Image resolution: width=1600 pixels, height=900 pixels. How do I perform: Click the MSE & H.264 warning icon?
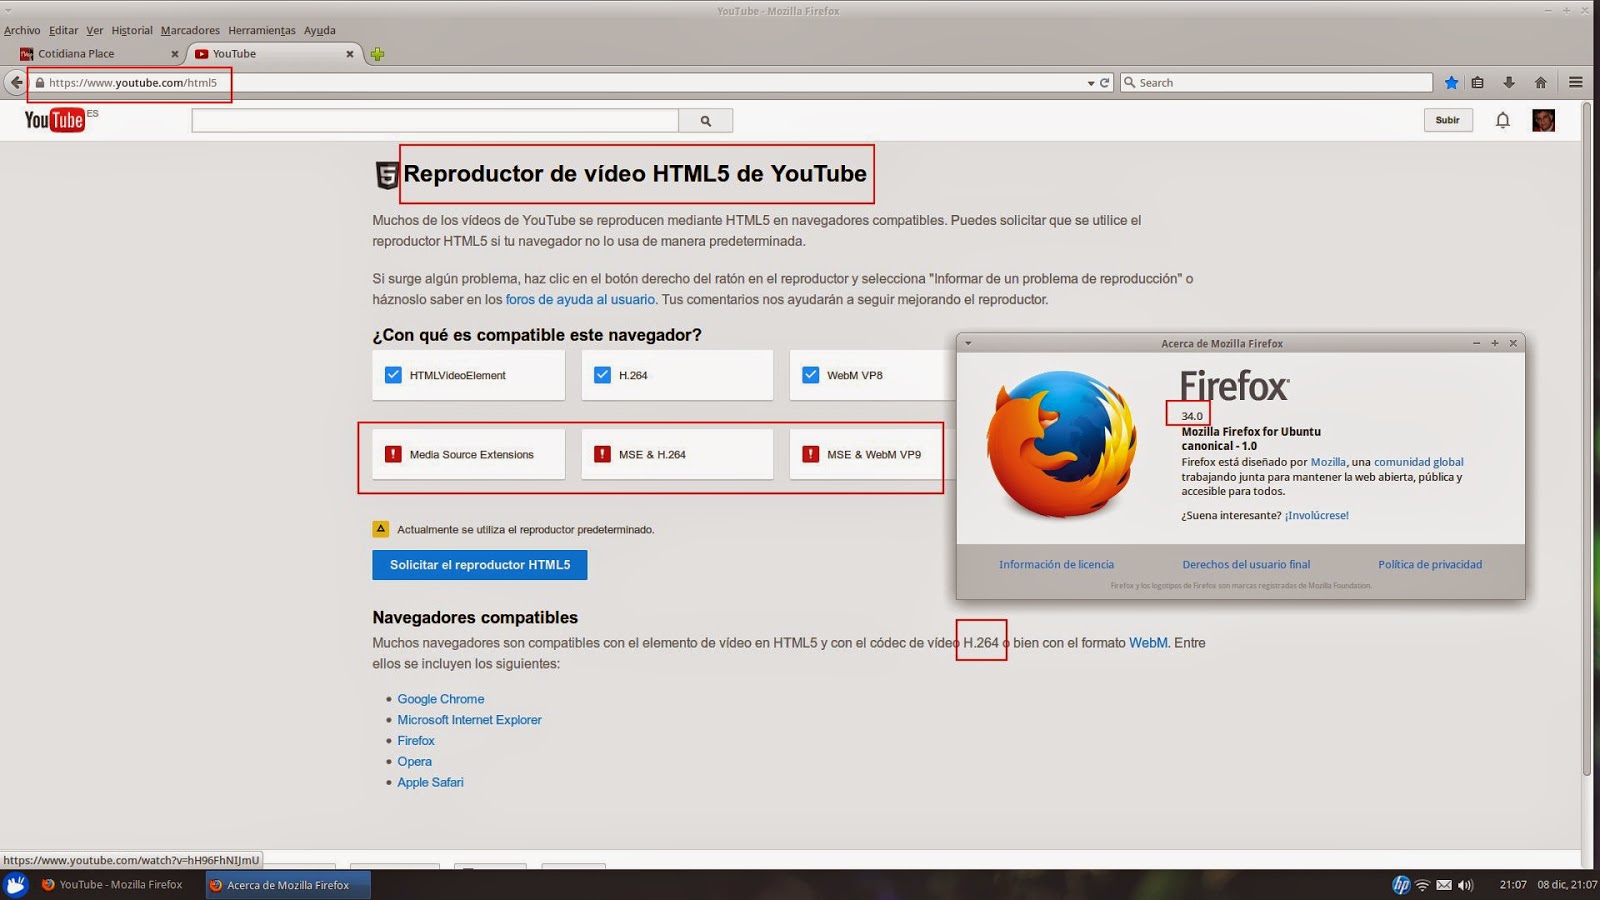(x=602, y=454)
